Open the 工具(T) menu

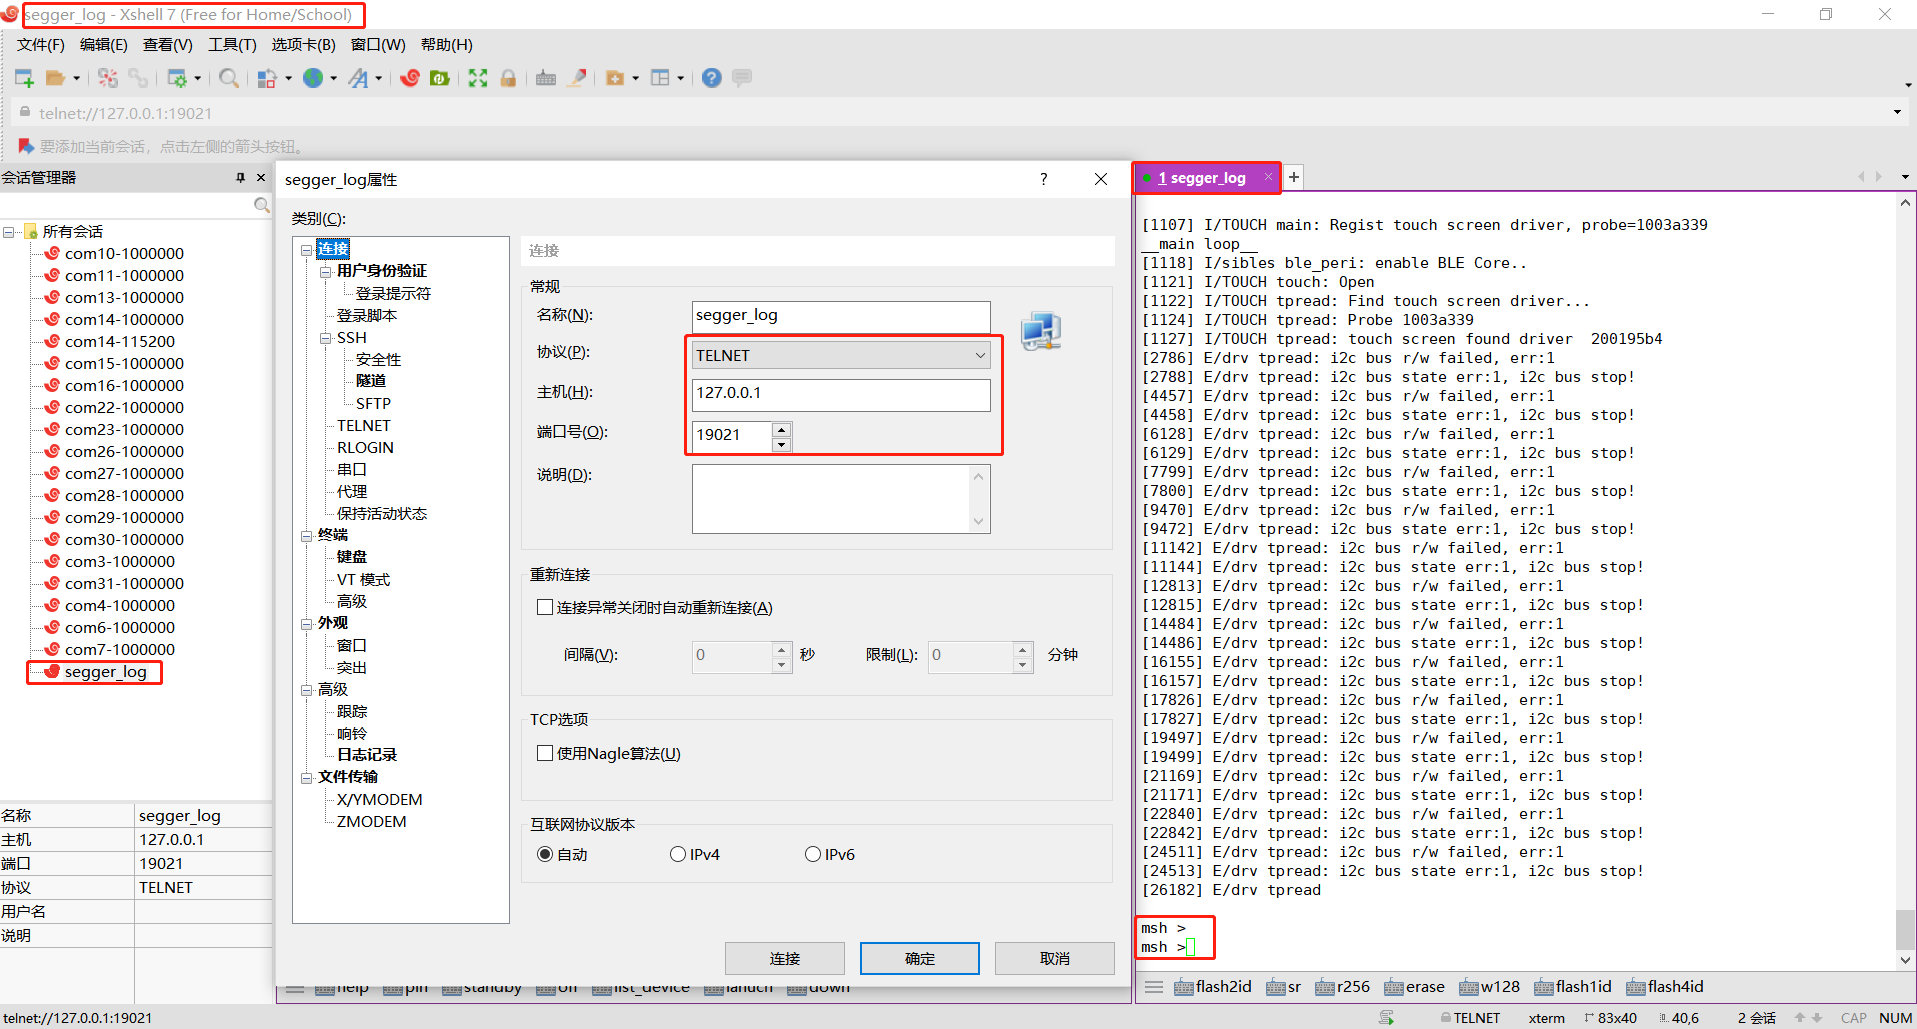(x=232, y=45)
